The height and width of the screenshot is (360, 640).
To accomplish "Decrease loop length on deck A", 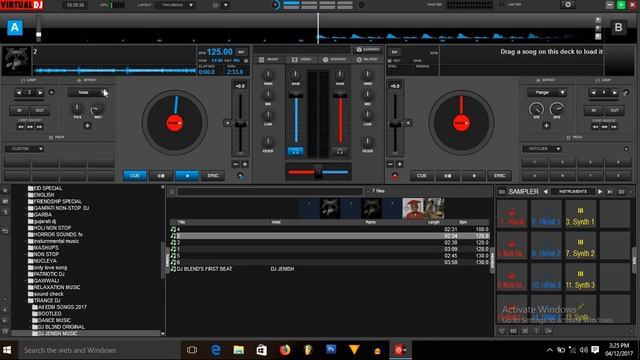I will pyautogui.click(x=19, y=93).
